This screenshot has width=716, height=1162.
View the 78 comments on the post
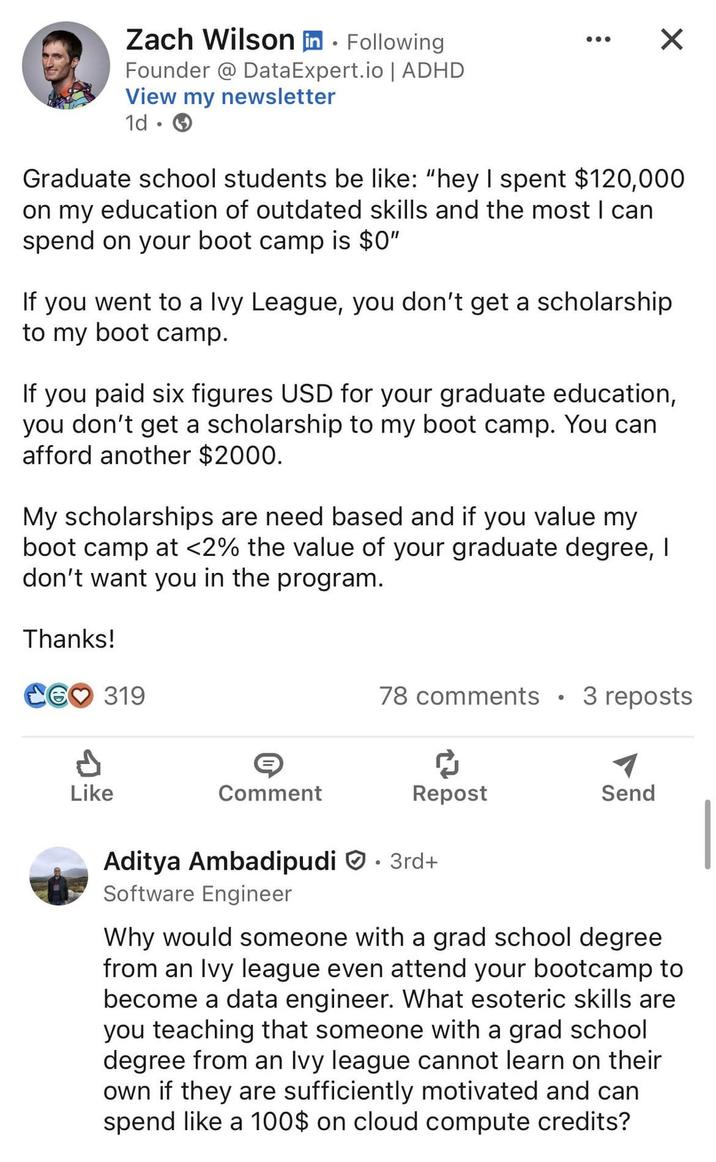459,695
